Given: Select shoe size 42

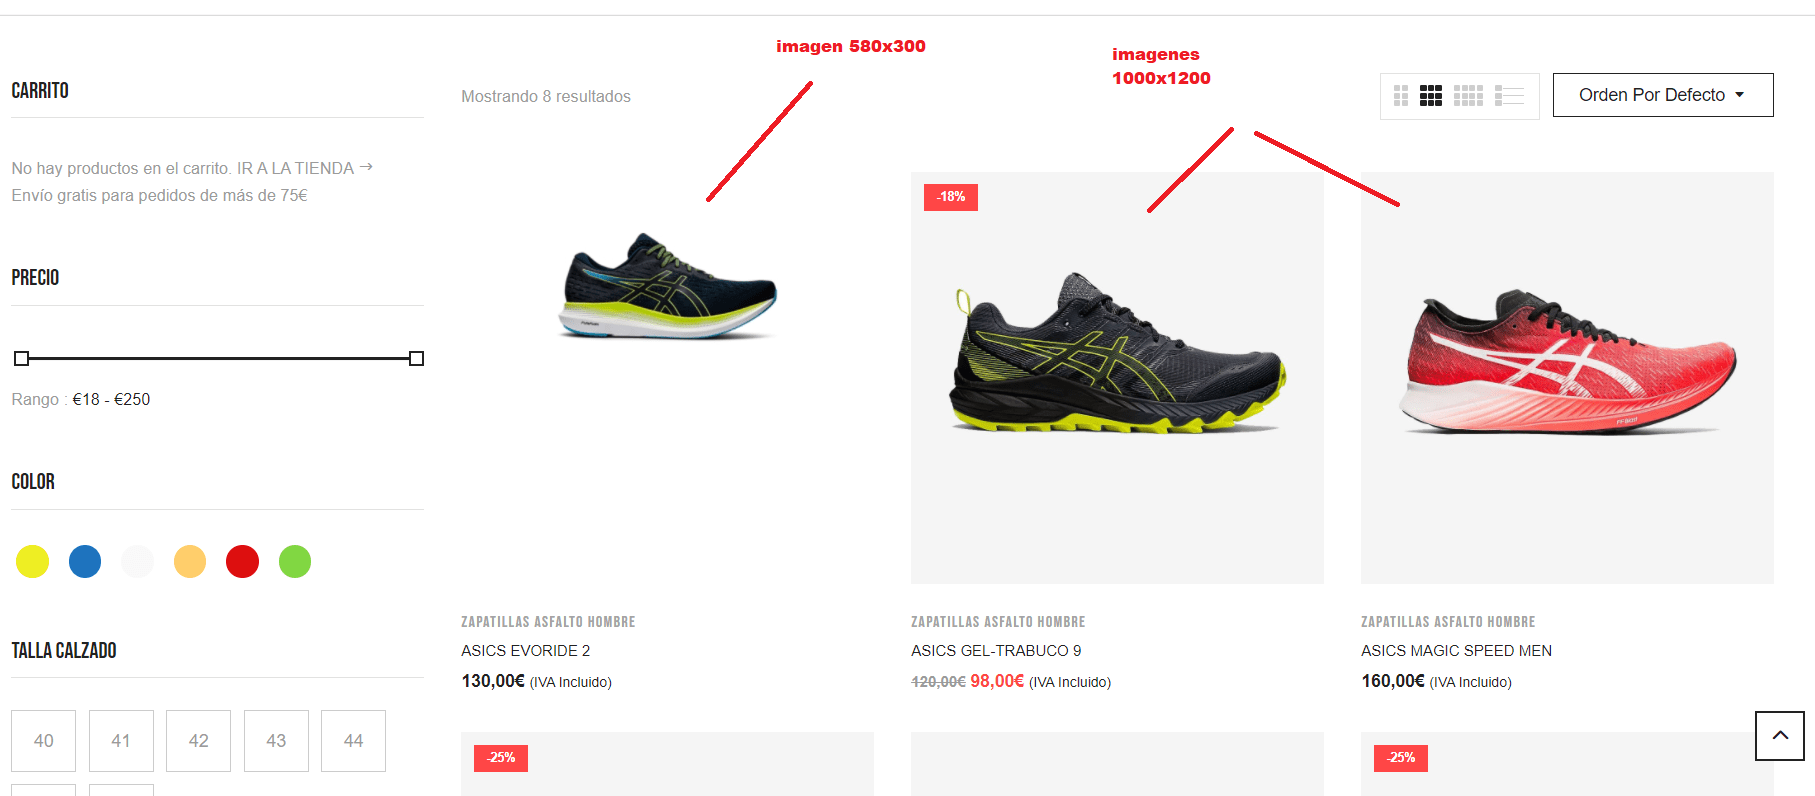Looking at the screenshot, I should pyautogui.click(x=198, y=741).
